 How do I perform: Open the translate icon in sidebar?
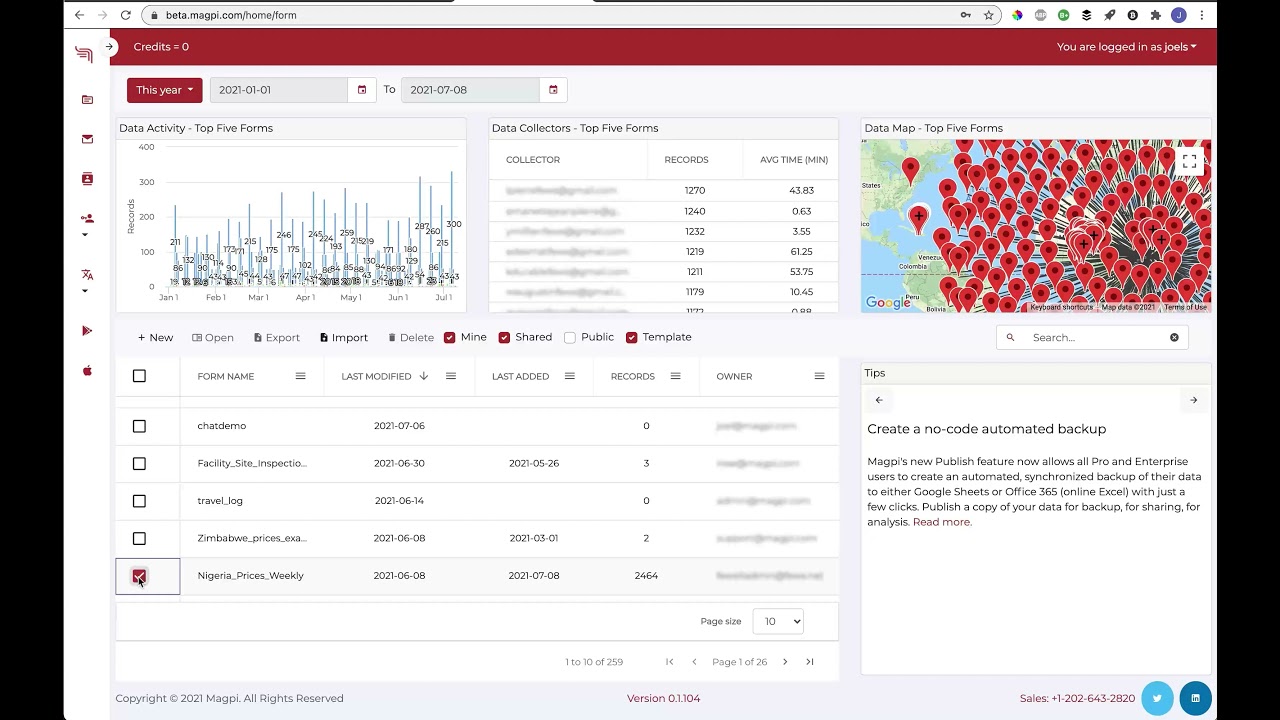pyautogui.click(x=87, y=275)
